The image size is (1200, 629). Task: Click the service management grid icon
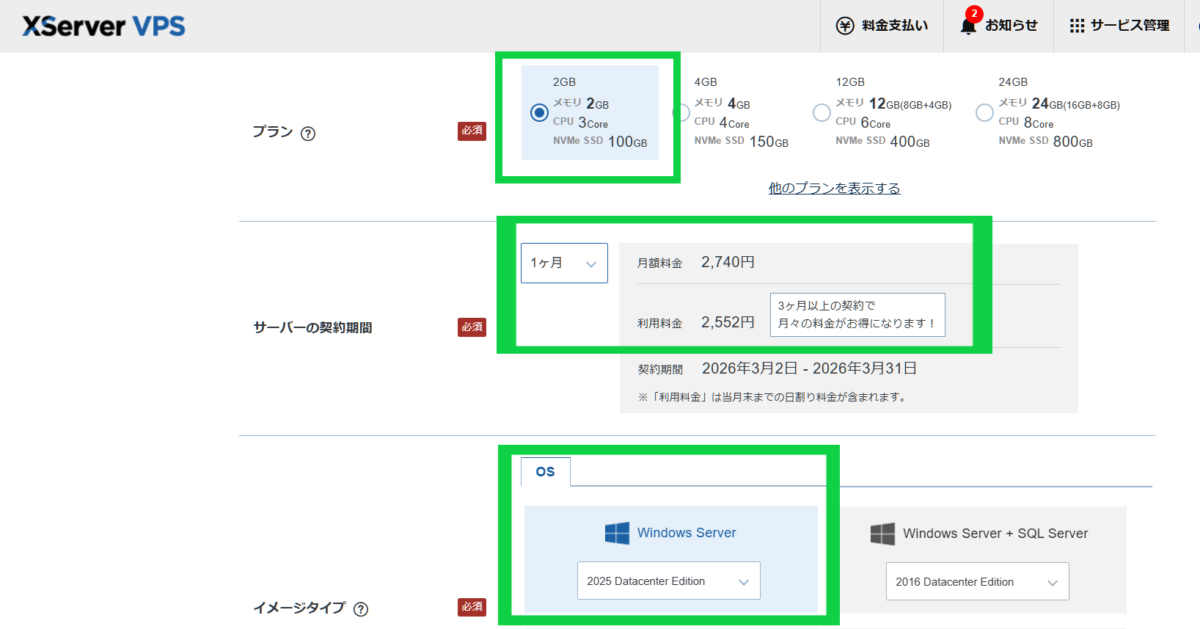(1076, 26)
